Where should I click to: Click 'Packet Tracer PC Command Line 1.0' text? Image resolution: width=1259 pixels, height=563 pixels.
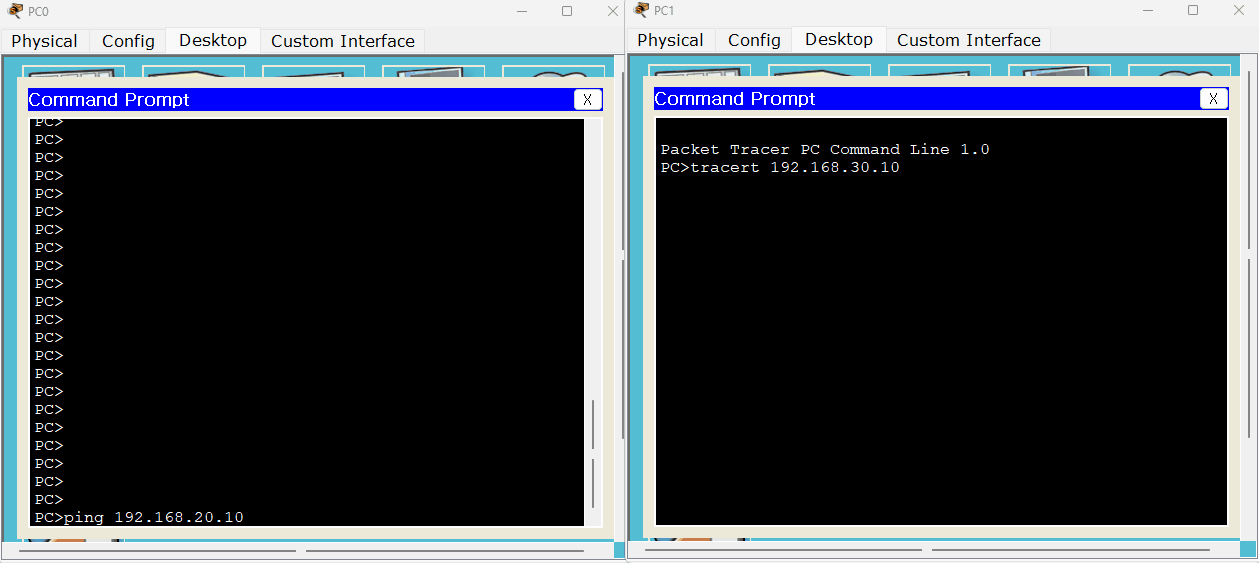coord(825,149)
